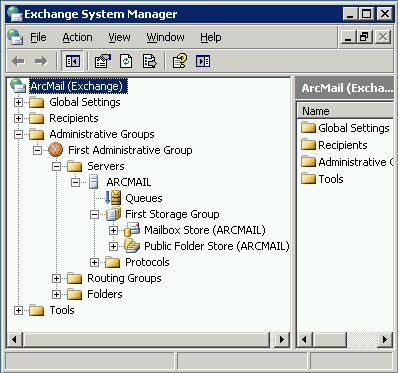This screenshot has width=398, height=373.
Task: Expand the Recipients tree node
Action: coord(19,118)
